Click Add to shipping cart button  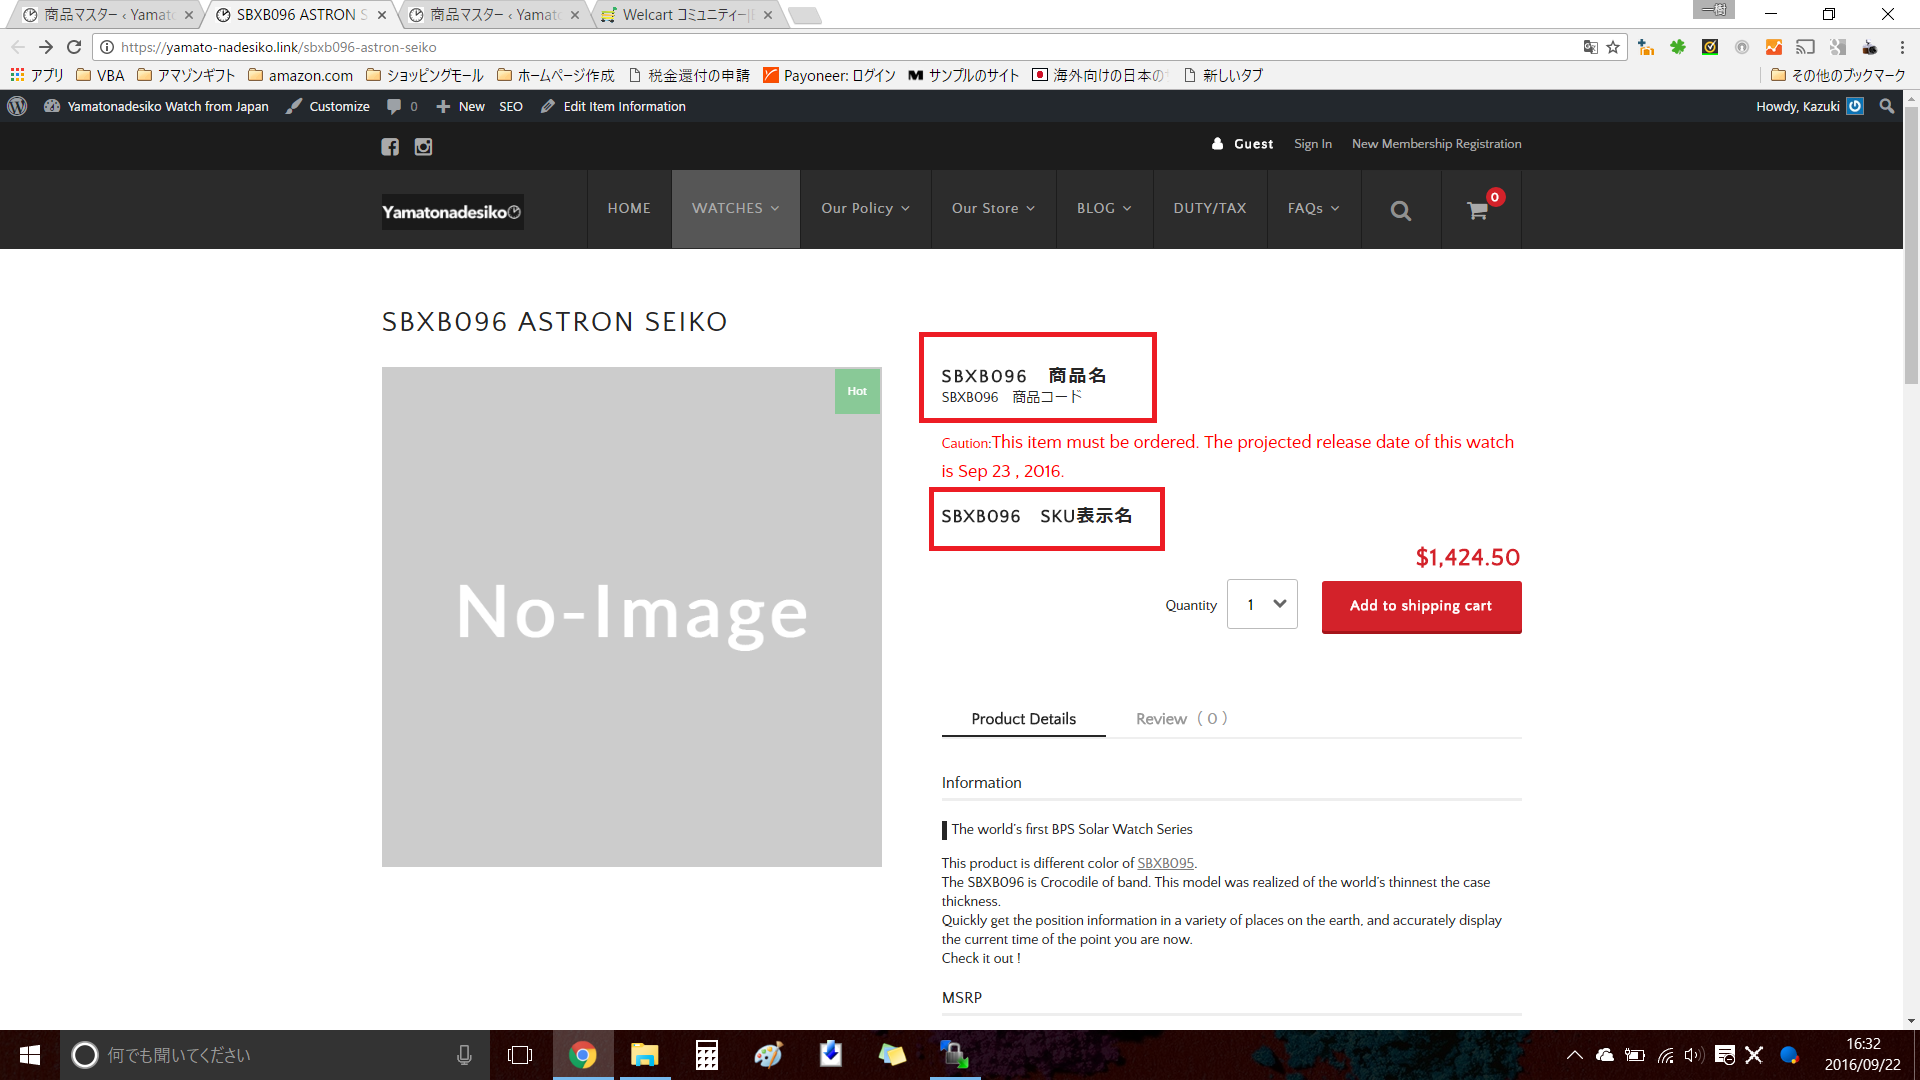click(1421, 606)
